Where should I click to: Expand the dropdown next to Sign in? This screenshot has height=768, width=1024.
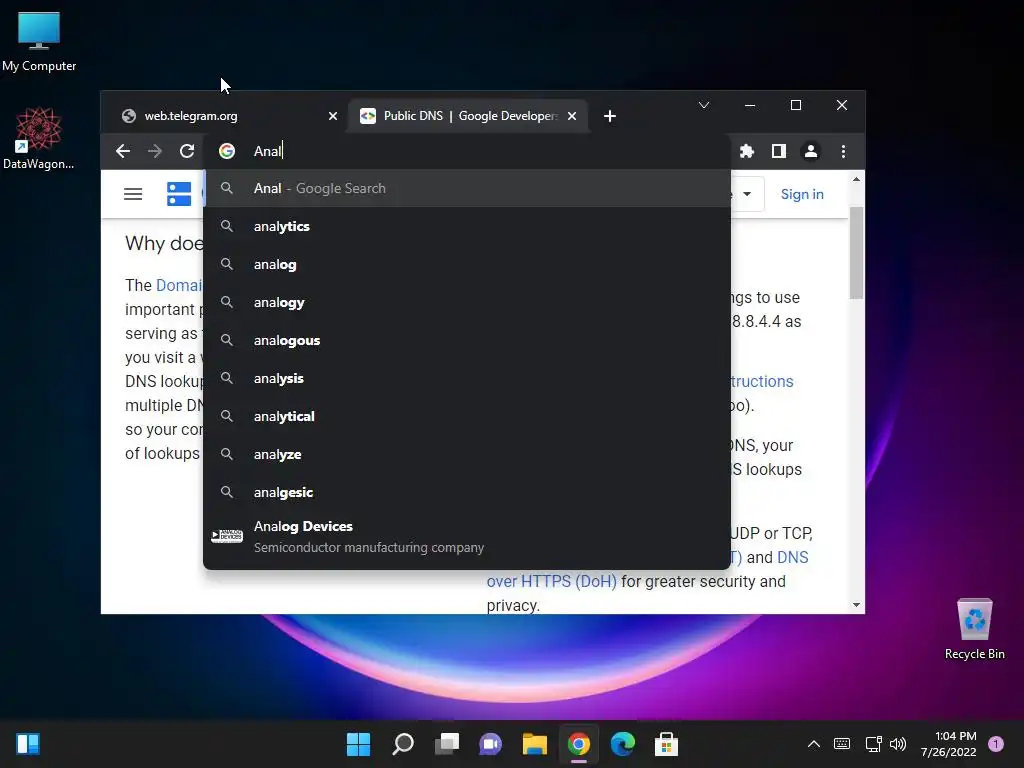(x=747, y=194)
